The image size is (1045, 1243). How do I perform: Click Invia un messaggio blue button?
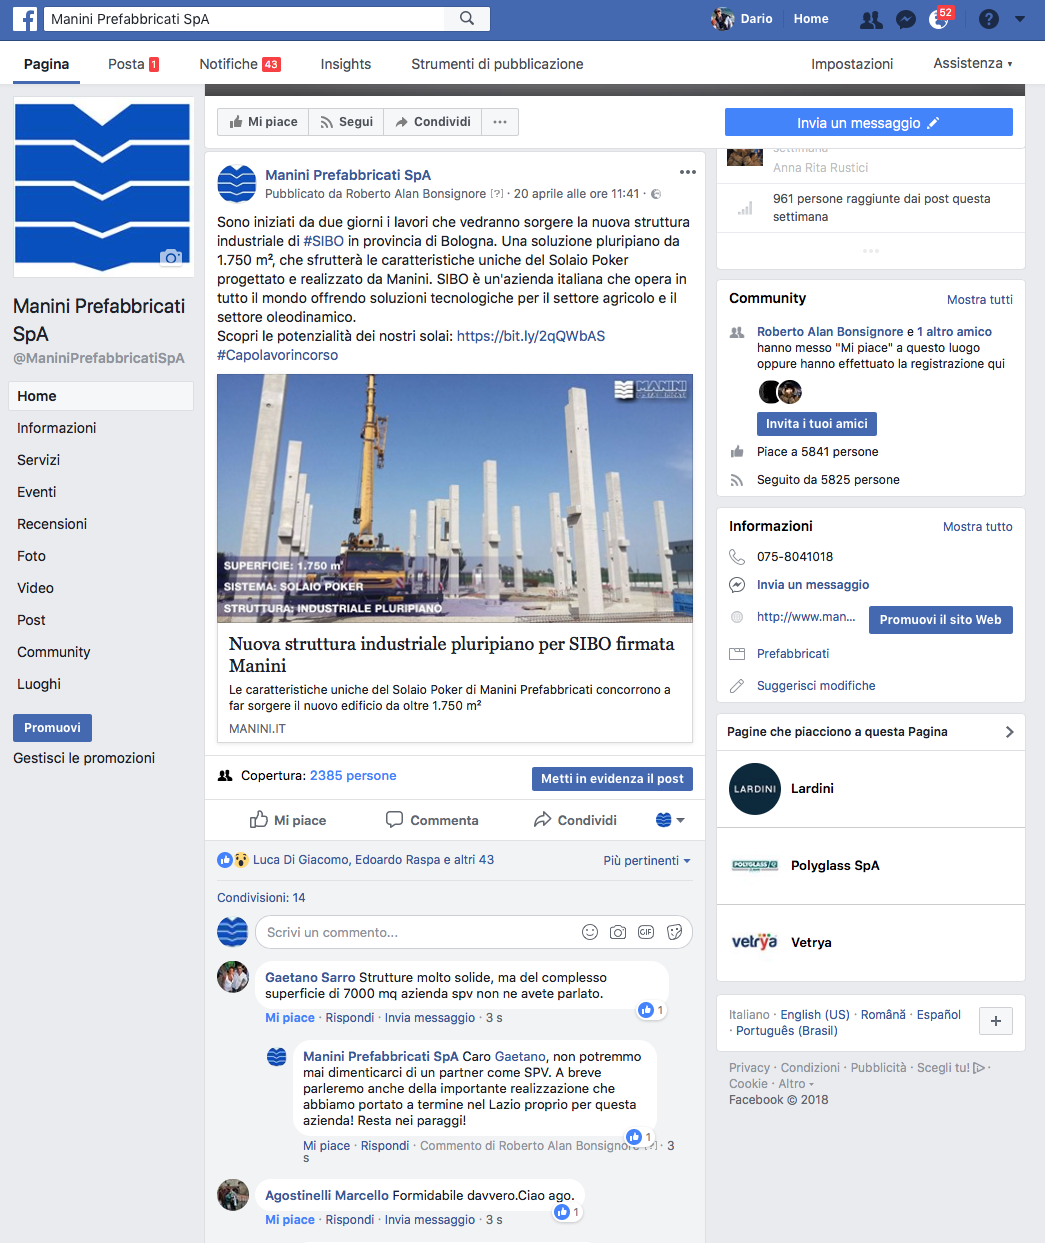[x=869, y=122]
